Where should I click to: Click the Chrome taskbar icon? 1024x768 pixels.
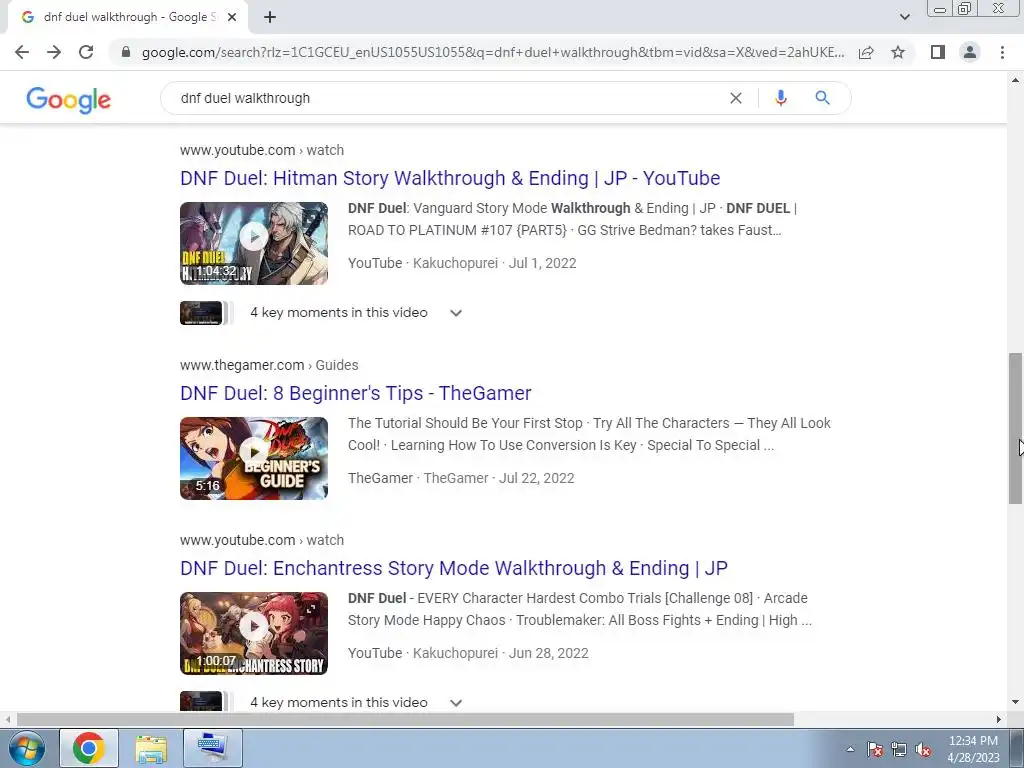pyautogui.click(x=89, y=748)
